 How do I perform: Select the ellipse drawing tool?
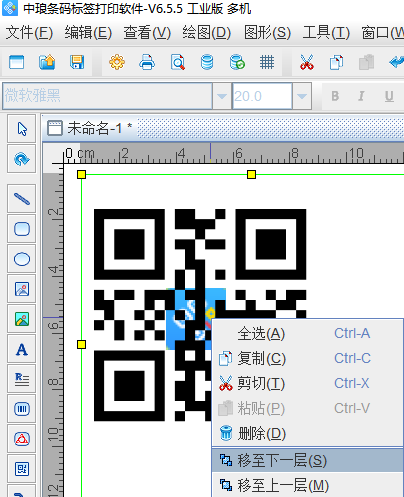(x=22, y=259)
